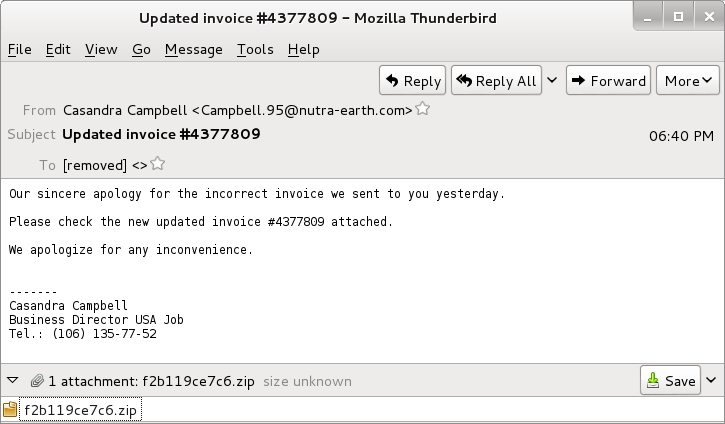
Task: Star the sender Casandra Campbell contact
Action: point(422,109)
